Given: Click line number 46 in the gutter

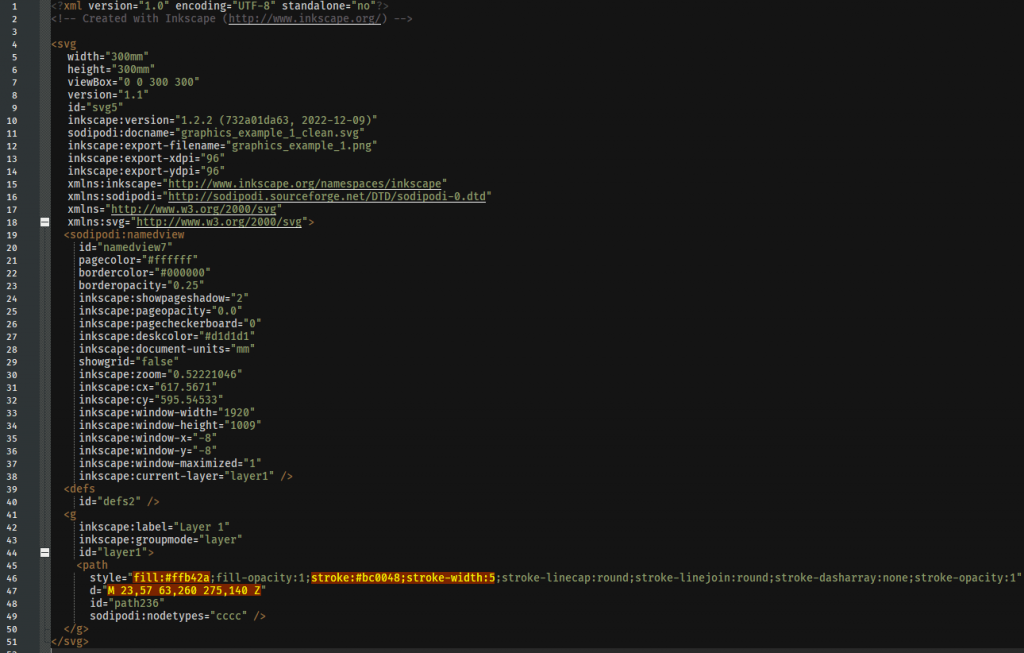Looking at the screenshot, I should pyautogui.click(x=14, y=577).
